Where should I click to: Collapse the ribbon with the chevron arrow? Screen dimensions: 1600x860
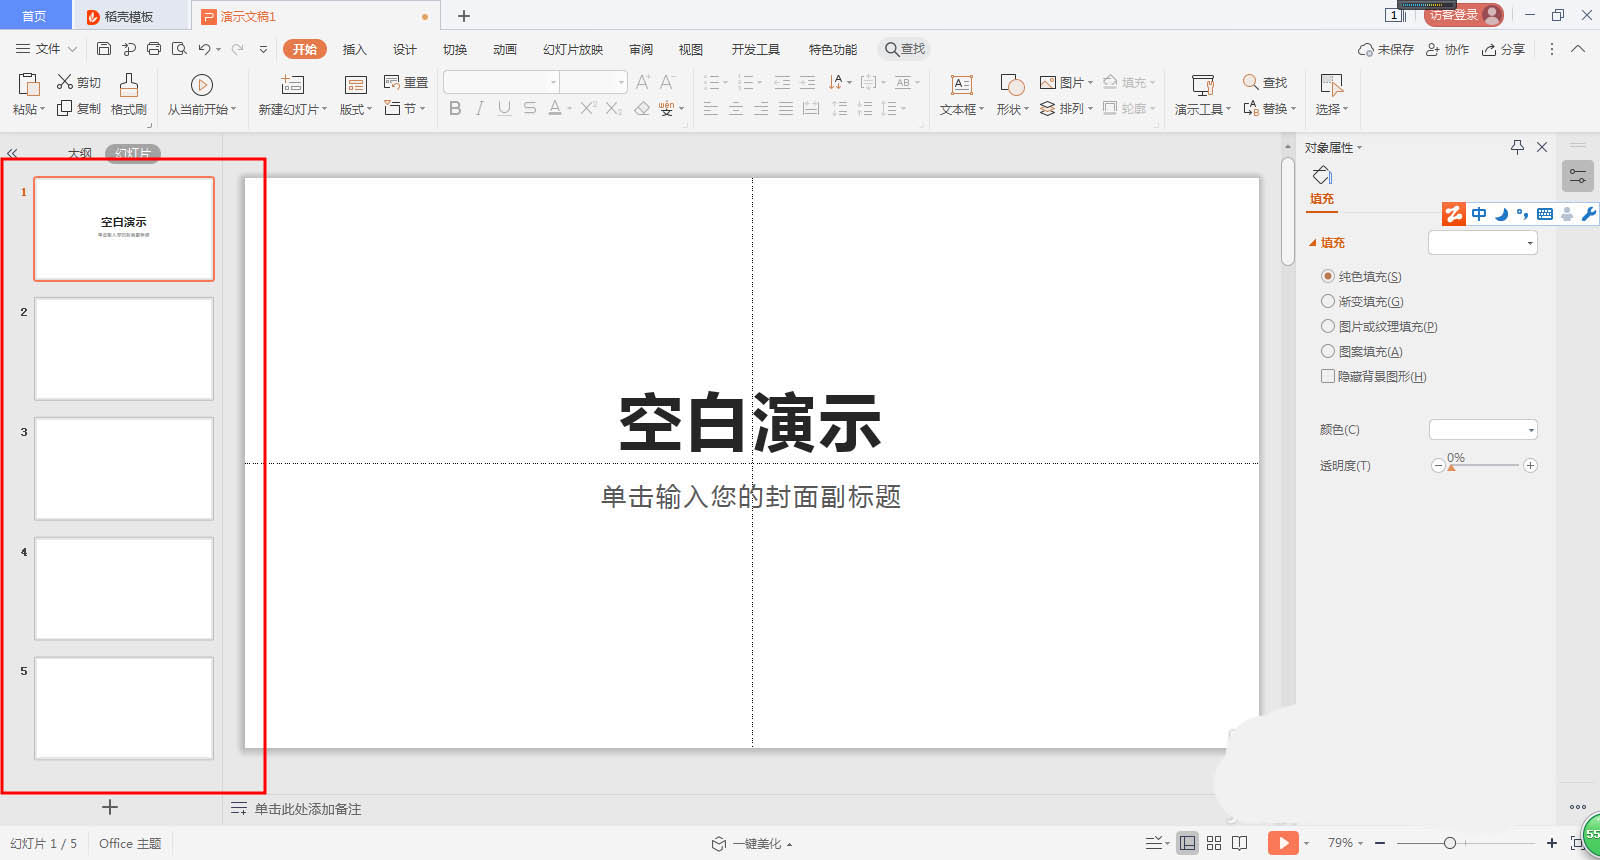coord(1578,49)
